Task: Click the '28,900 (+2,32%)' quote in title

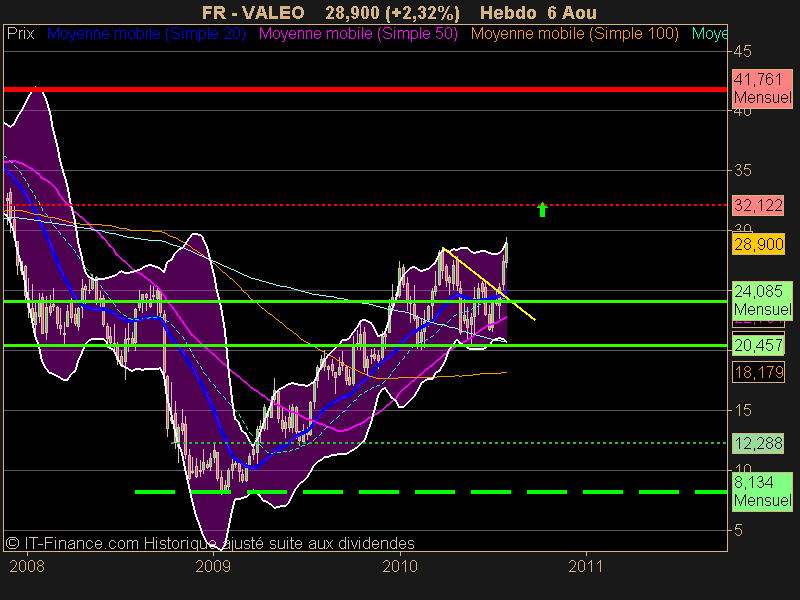Action: pos(392,12)
